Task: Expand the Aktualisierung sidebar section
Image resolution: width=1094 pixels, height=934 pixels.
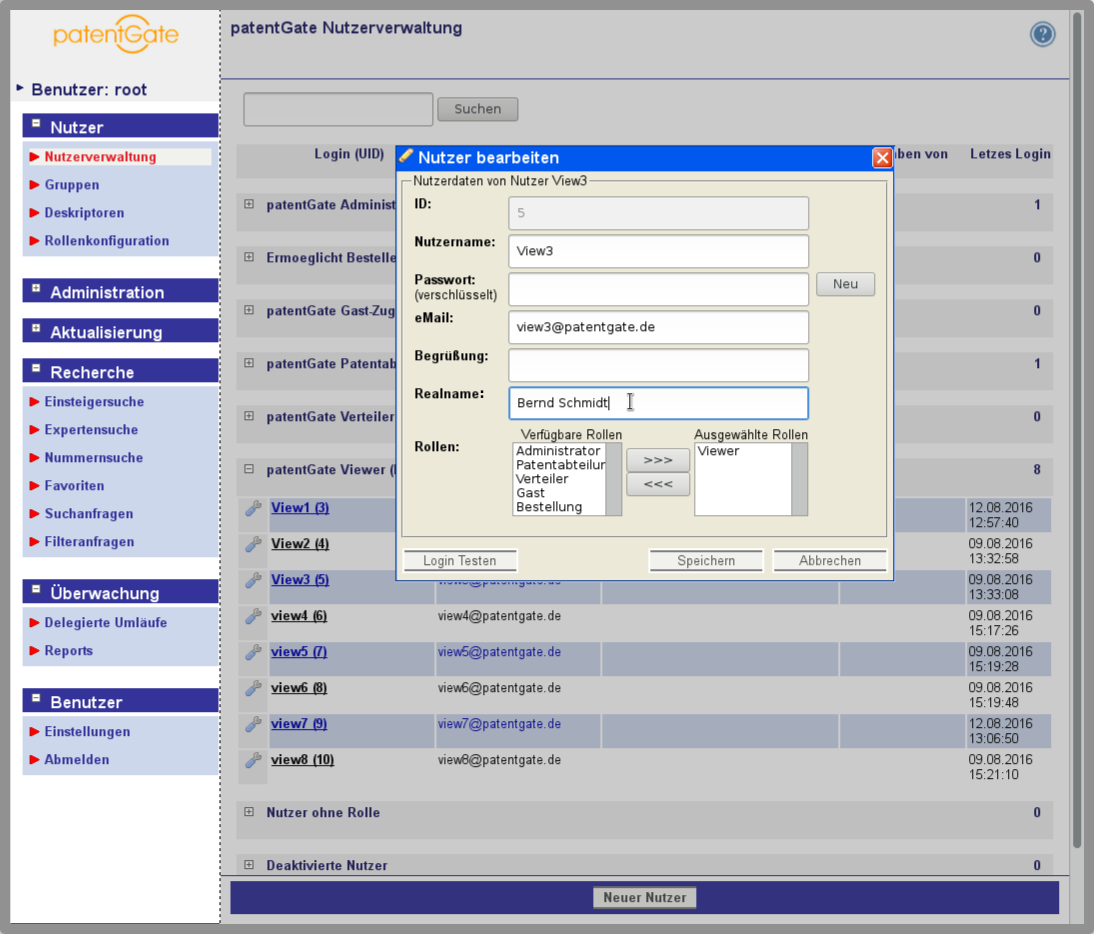Action: coord(36,328)
